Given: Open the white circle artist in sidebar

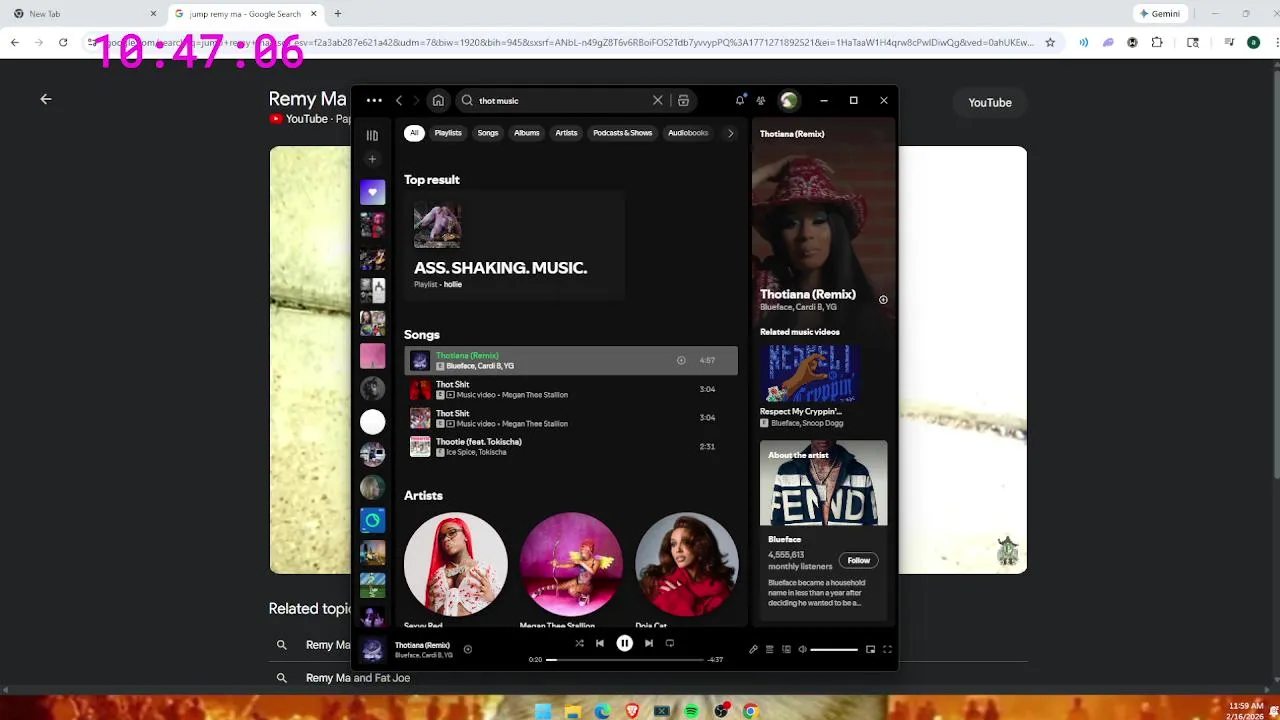Looking at the screenshot, I should point(372,422).
